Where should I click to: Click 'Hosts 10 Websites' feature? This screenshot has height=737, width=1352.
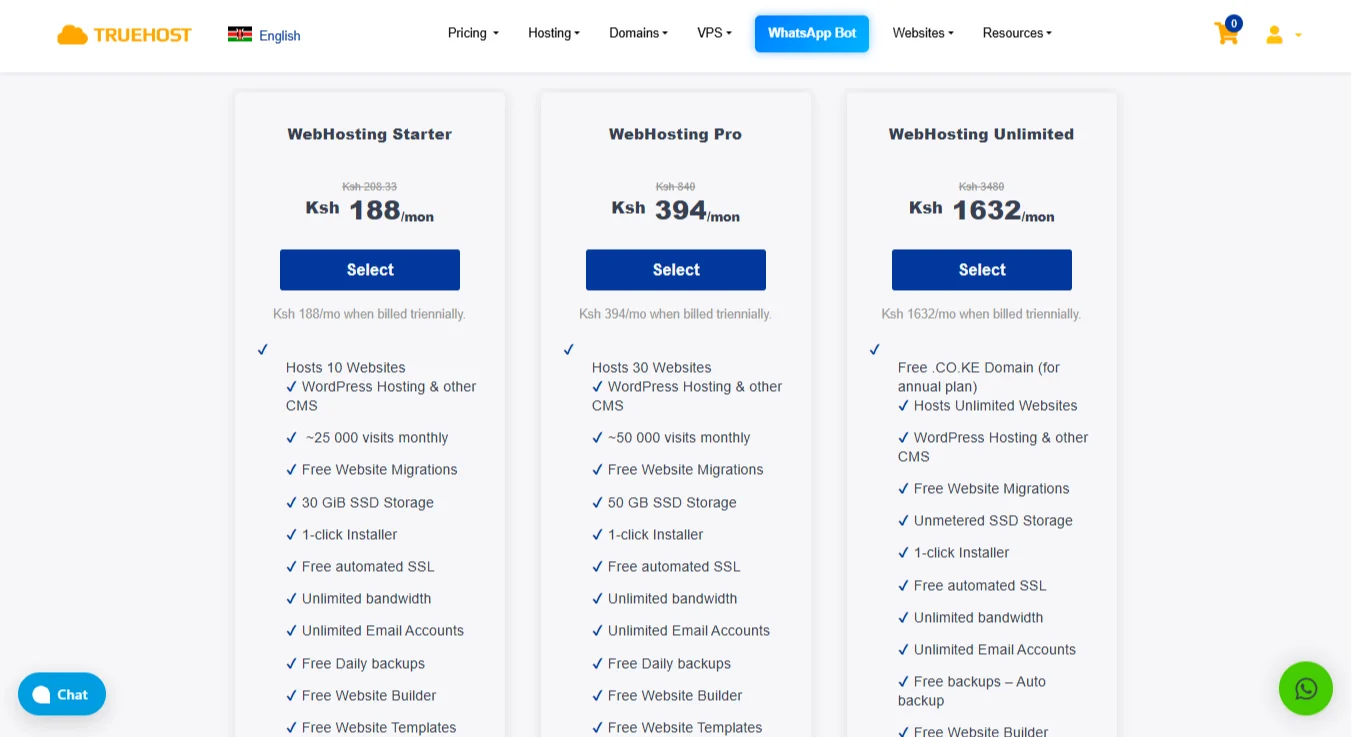point(346,368)
